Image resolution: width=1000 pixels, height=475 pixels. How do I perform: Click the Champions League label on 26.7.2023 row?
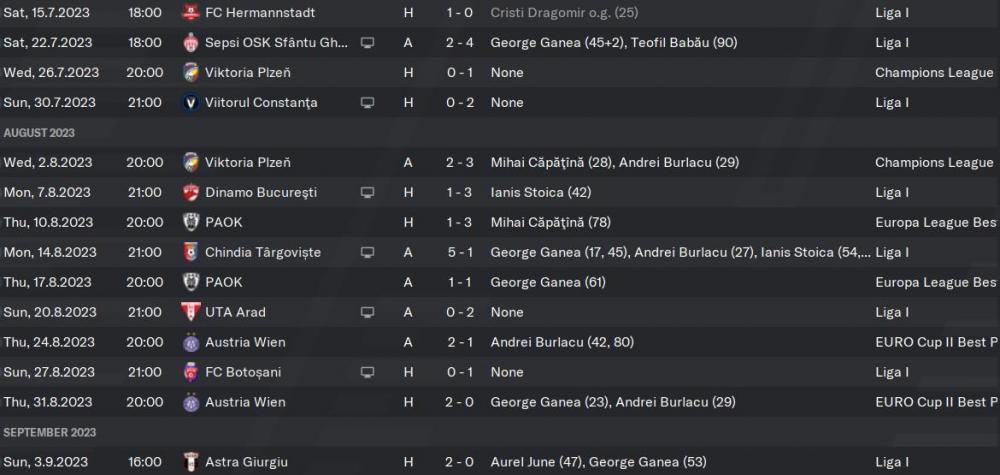[934, 73]
